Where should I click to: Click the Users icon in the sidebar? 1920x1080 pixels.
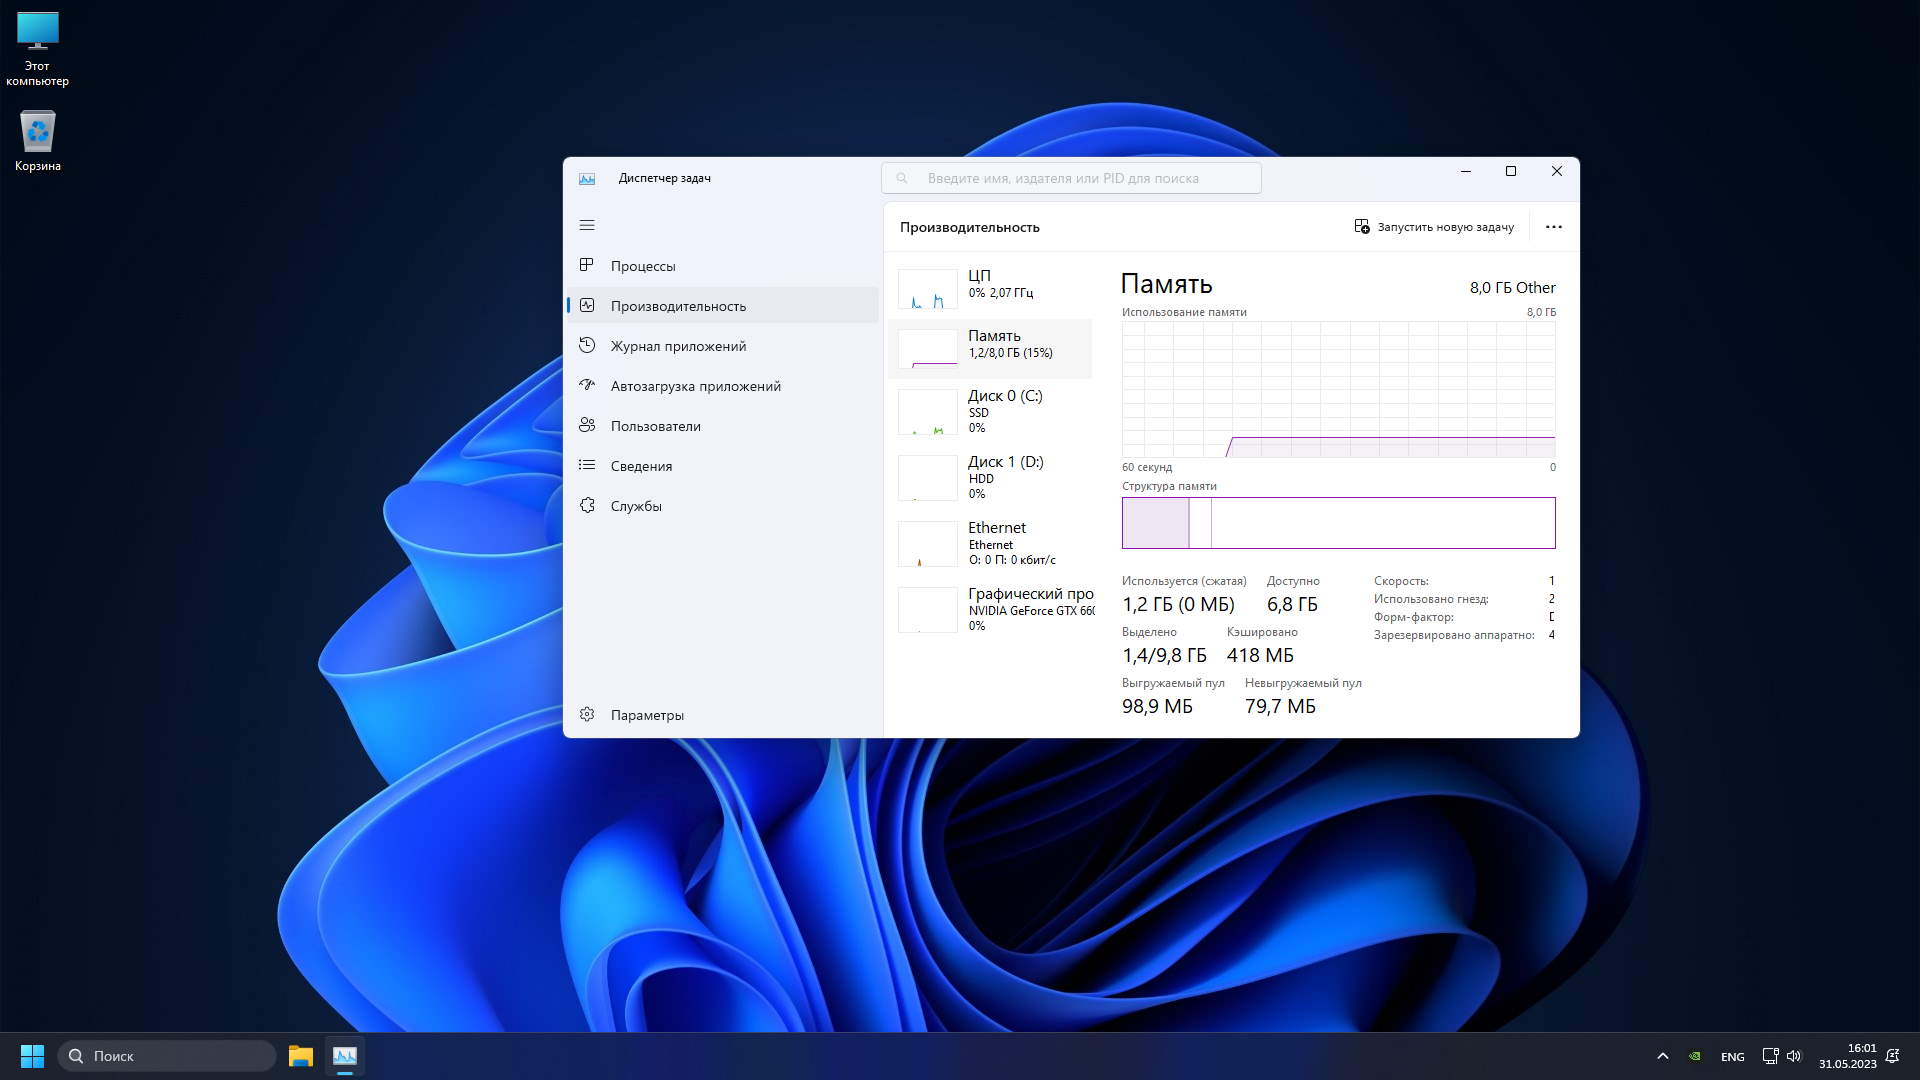587,425
